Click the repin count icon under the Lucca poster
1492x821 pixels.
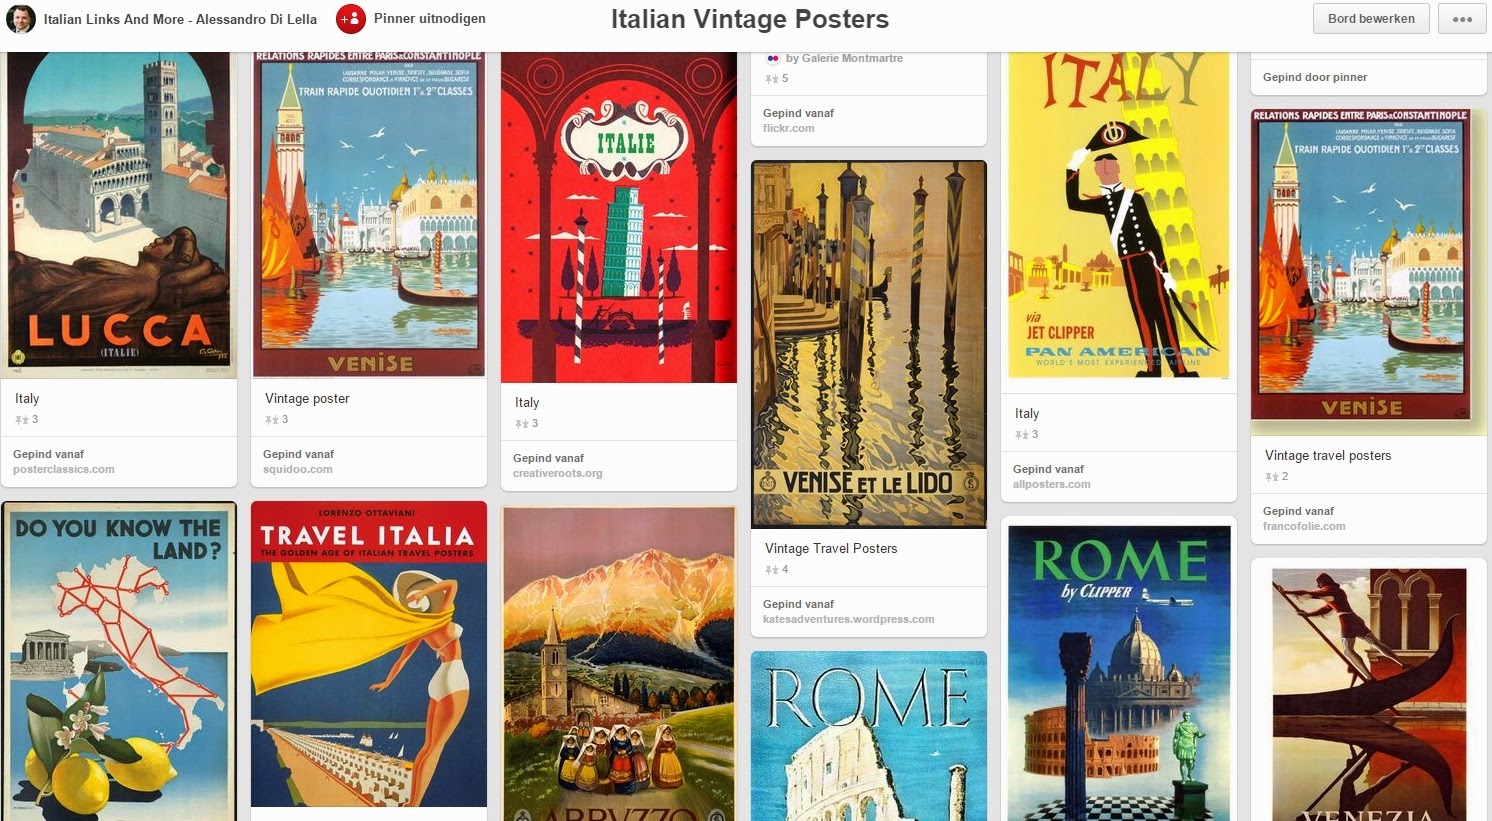(x=21, y=420)
